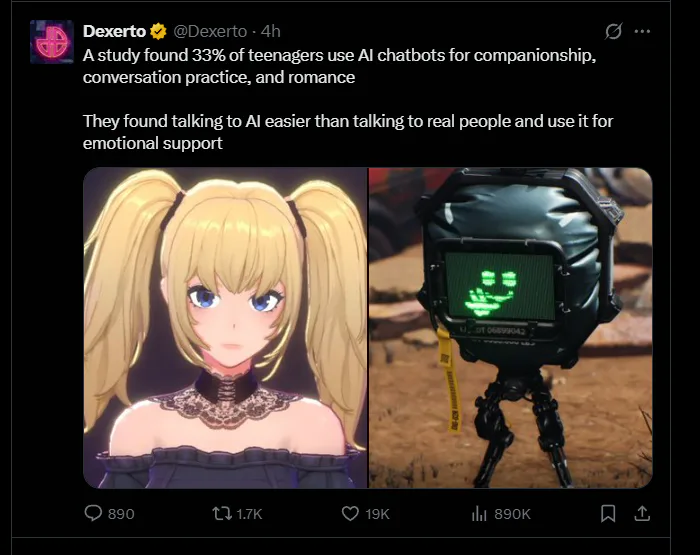The image size is (700, 555).
Task: Click the 1.7K repost count
Action: coord(249,514)
